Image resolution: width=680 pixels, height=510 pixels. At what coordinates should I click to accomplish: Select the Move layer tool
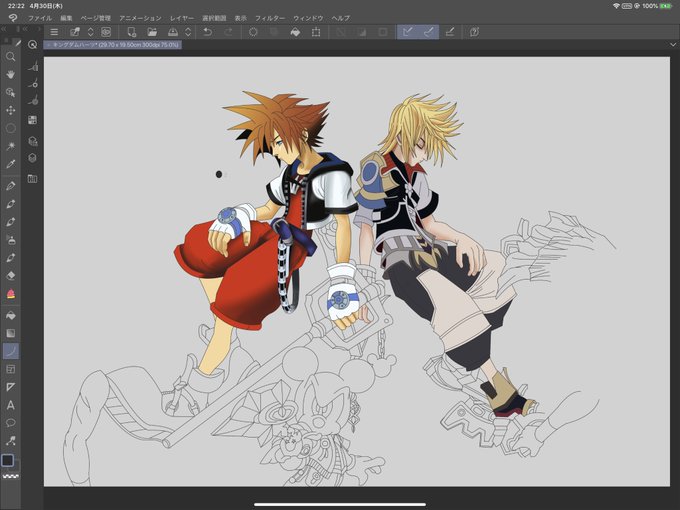click(10, 110)
